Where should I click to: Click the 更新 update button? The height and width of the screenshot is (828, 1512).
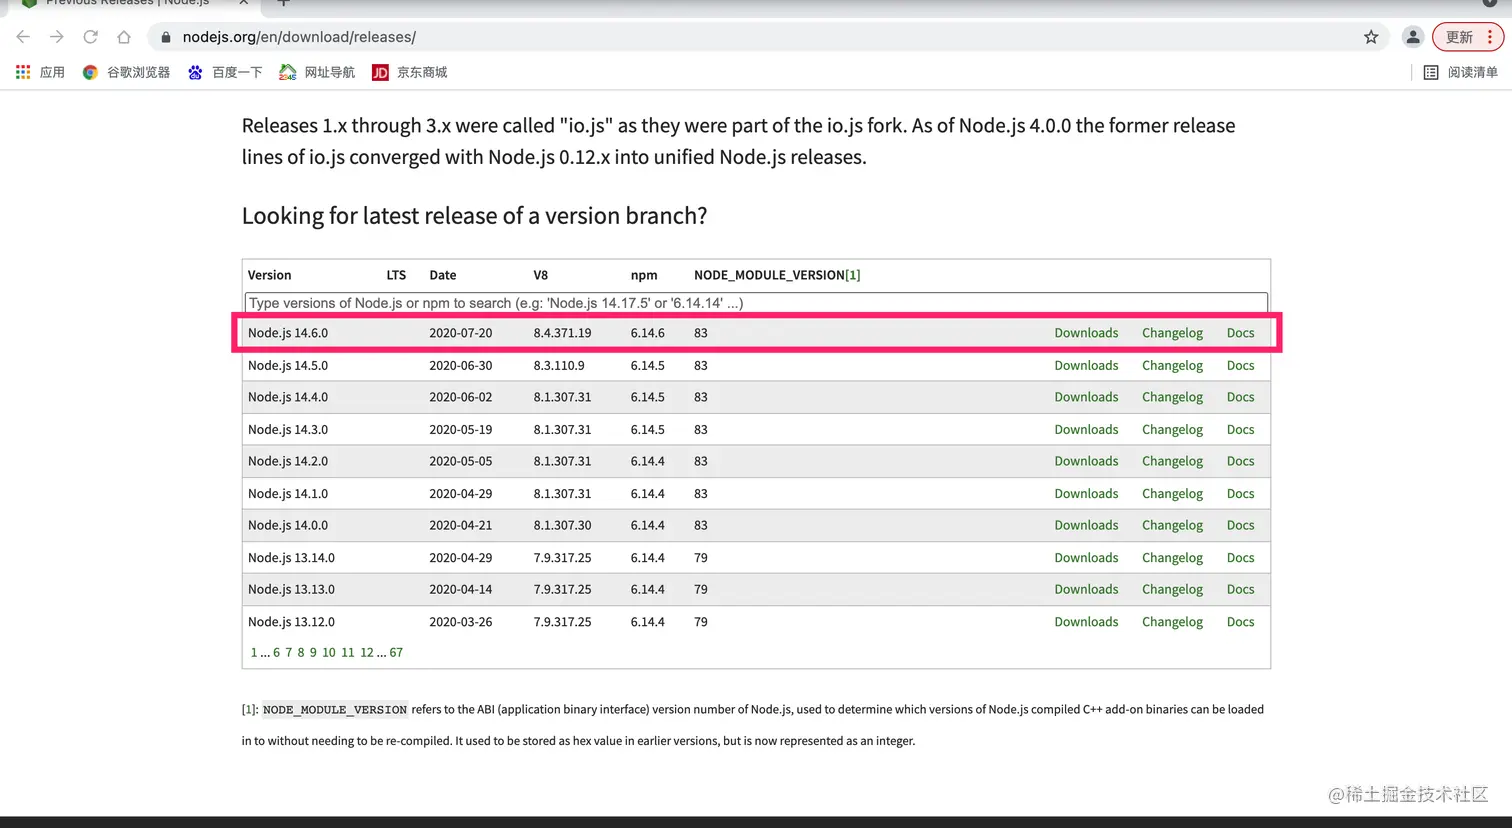click(x=1468, y=37)
